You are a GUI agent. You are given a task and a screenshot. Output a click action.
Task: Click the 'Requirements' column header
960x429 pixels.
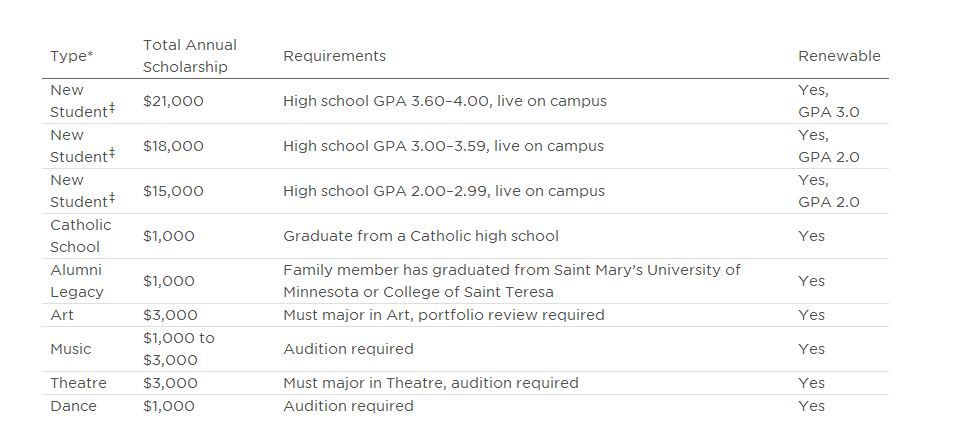click(334, 56)
